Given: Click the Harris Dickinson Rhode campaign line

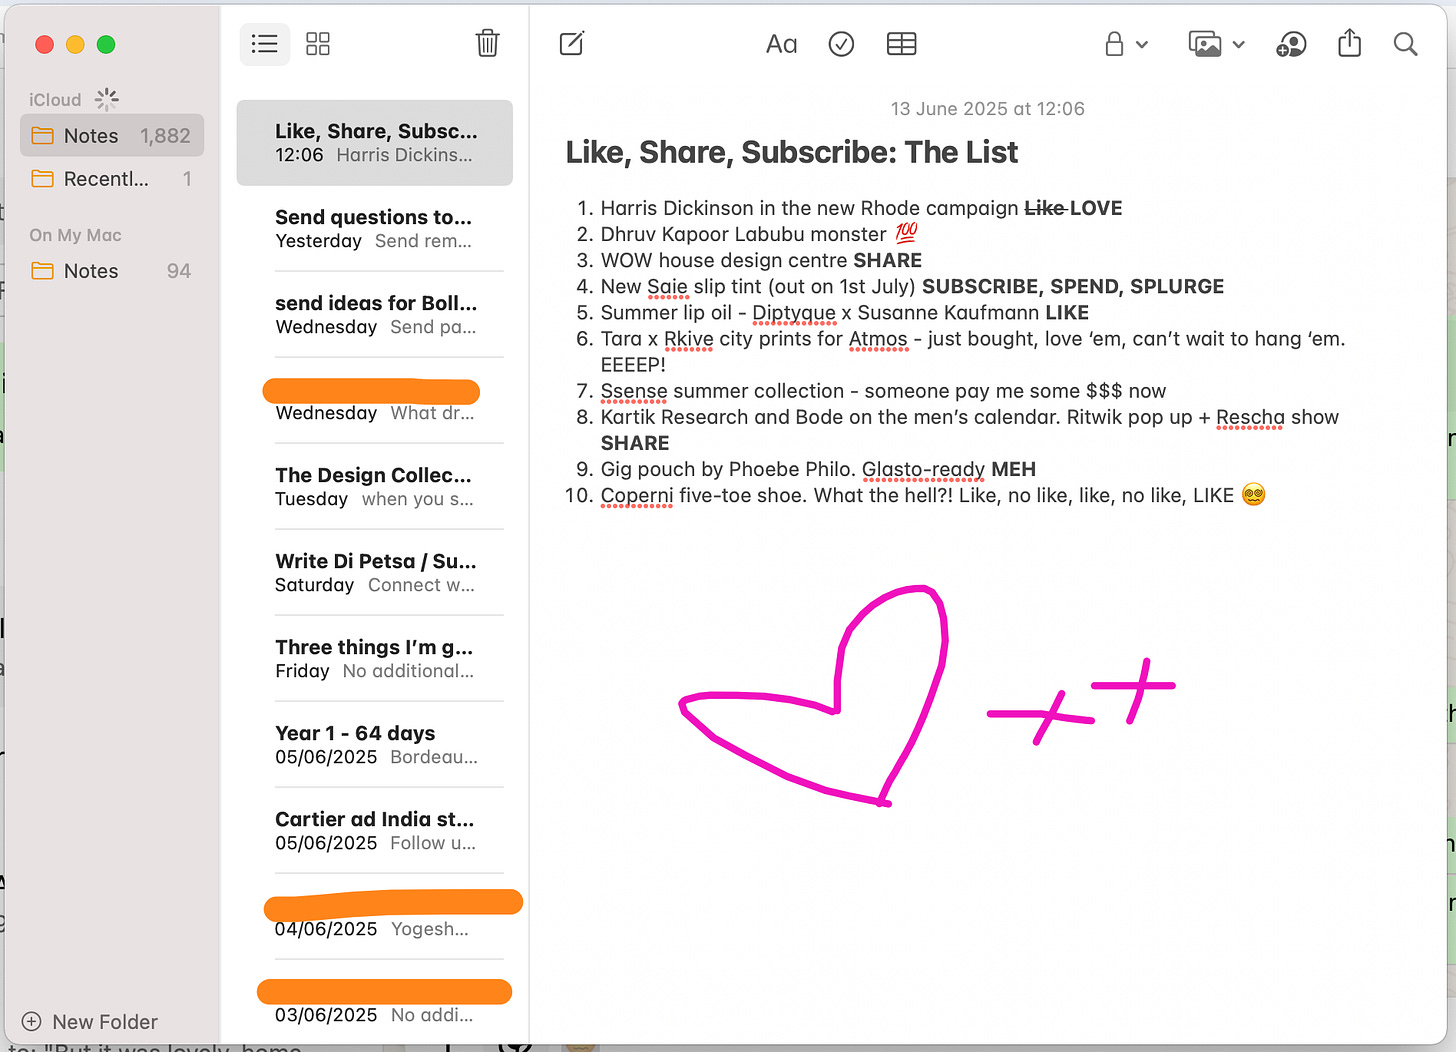Looking at the screenshot, I should pos(861,208).
